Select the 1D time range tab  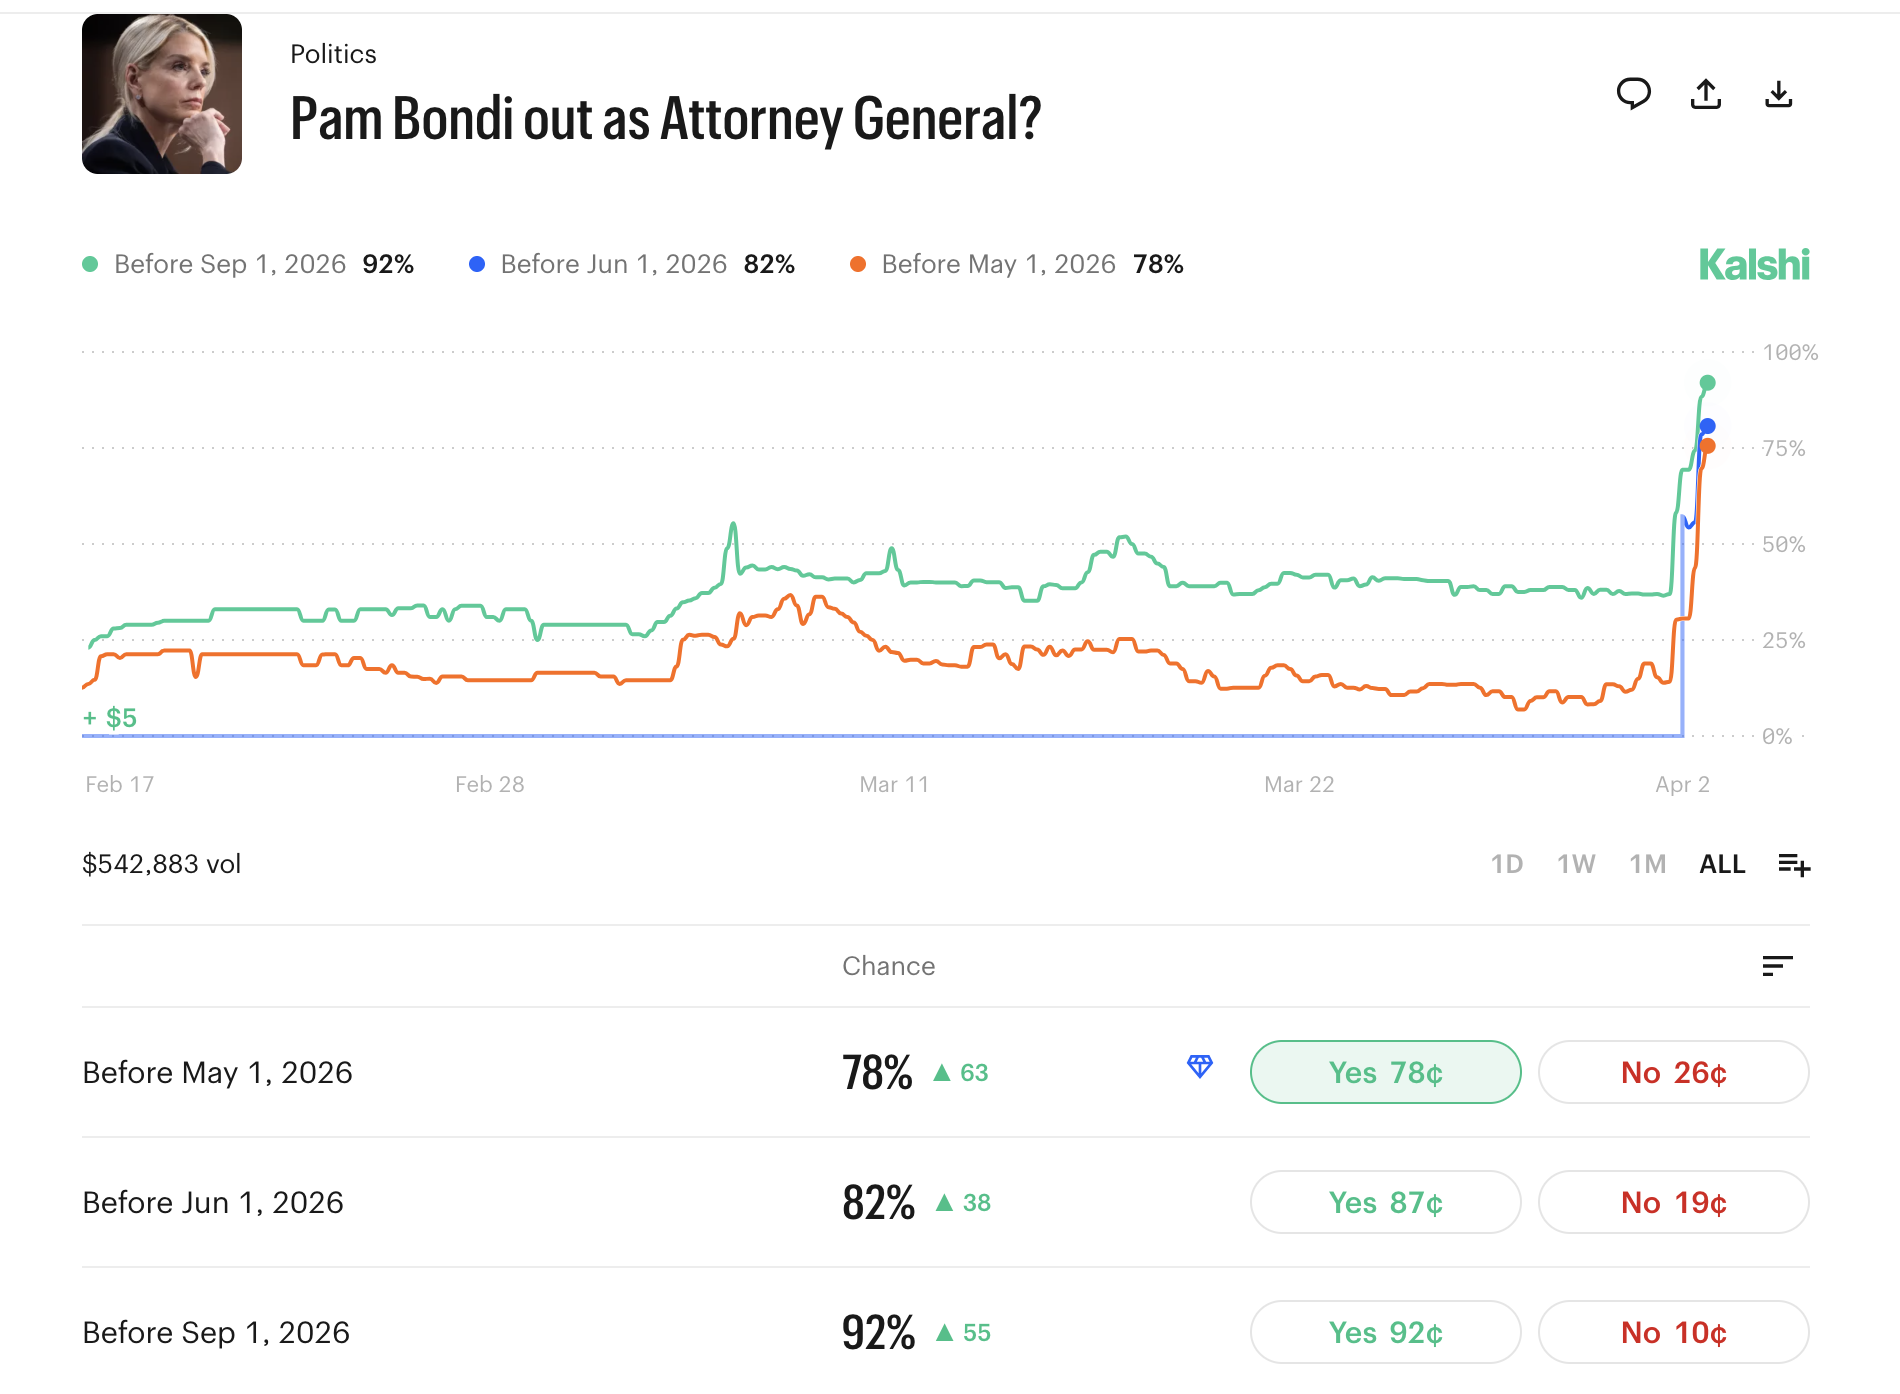[x=1507, y=864]
